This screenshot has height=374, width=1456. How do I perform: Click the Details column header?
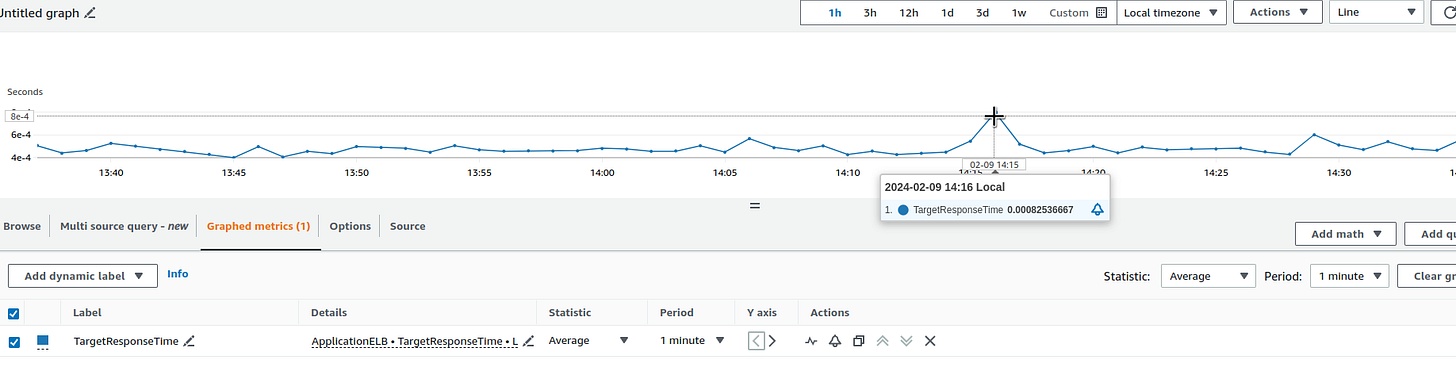point(329,313)
